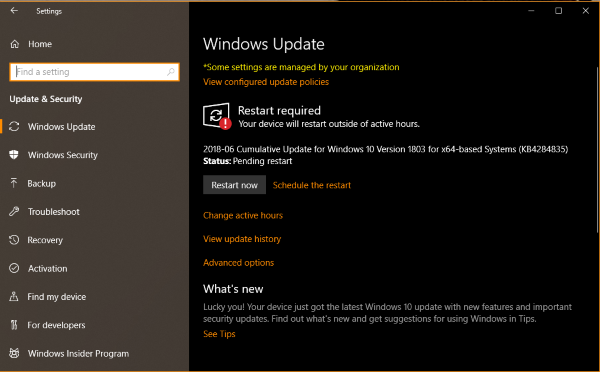Click the Home house icon
The image size is (600, 372).
(15, 44)
